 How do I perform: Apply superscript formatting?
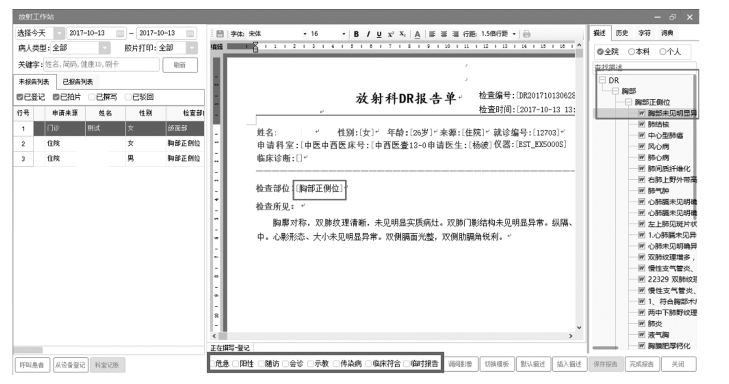[391, 34]
